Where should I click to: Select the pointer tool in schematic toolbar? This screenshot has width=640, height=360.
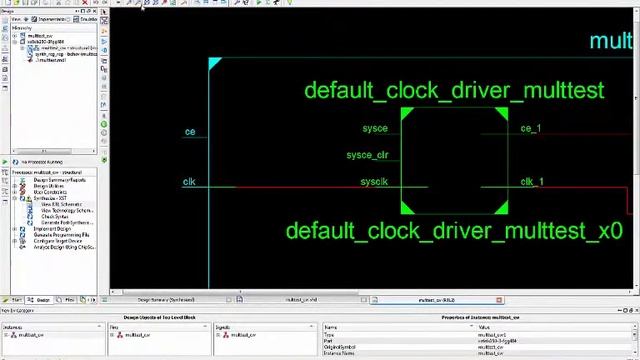pos(104,12)
